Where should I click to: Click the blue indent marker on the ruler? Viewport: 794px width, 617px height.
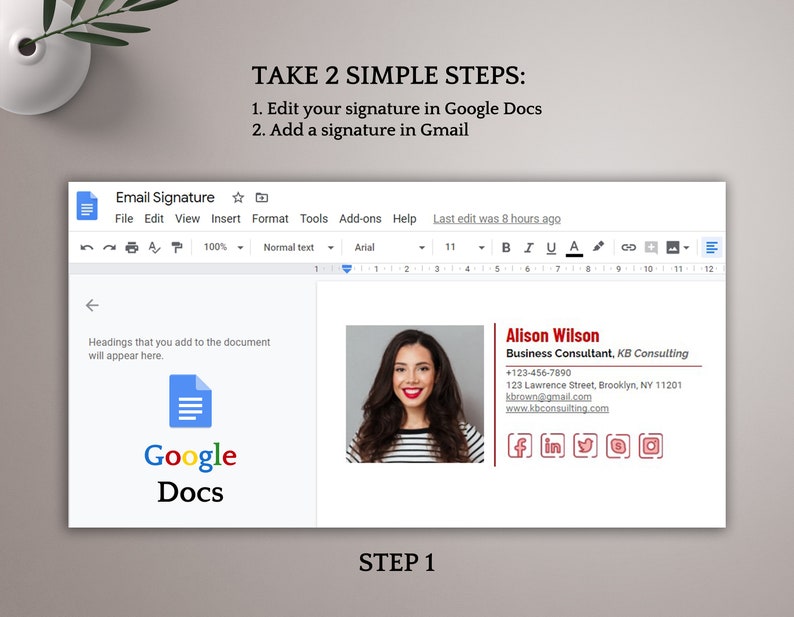[x=347, y=269]
